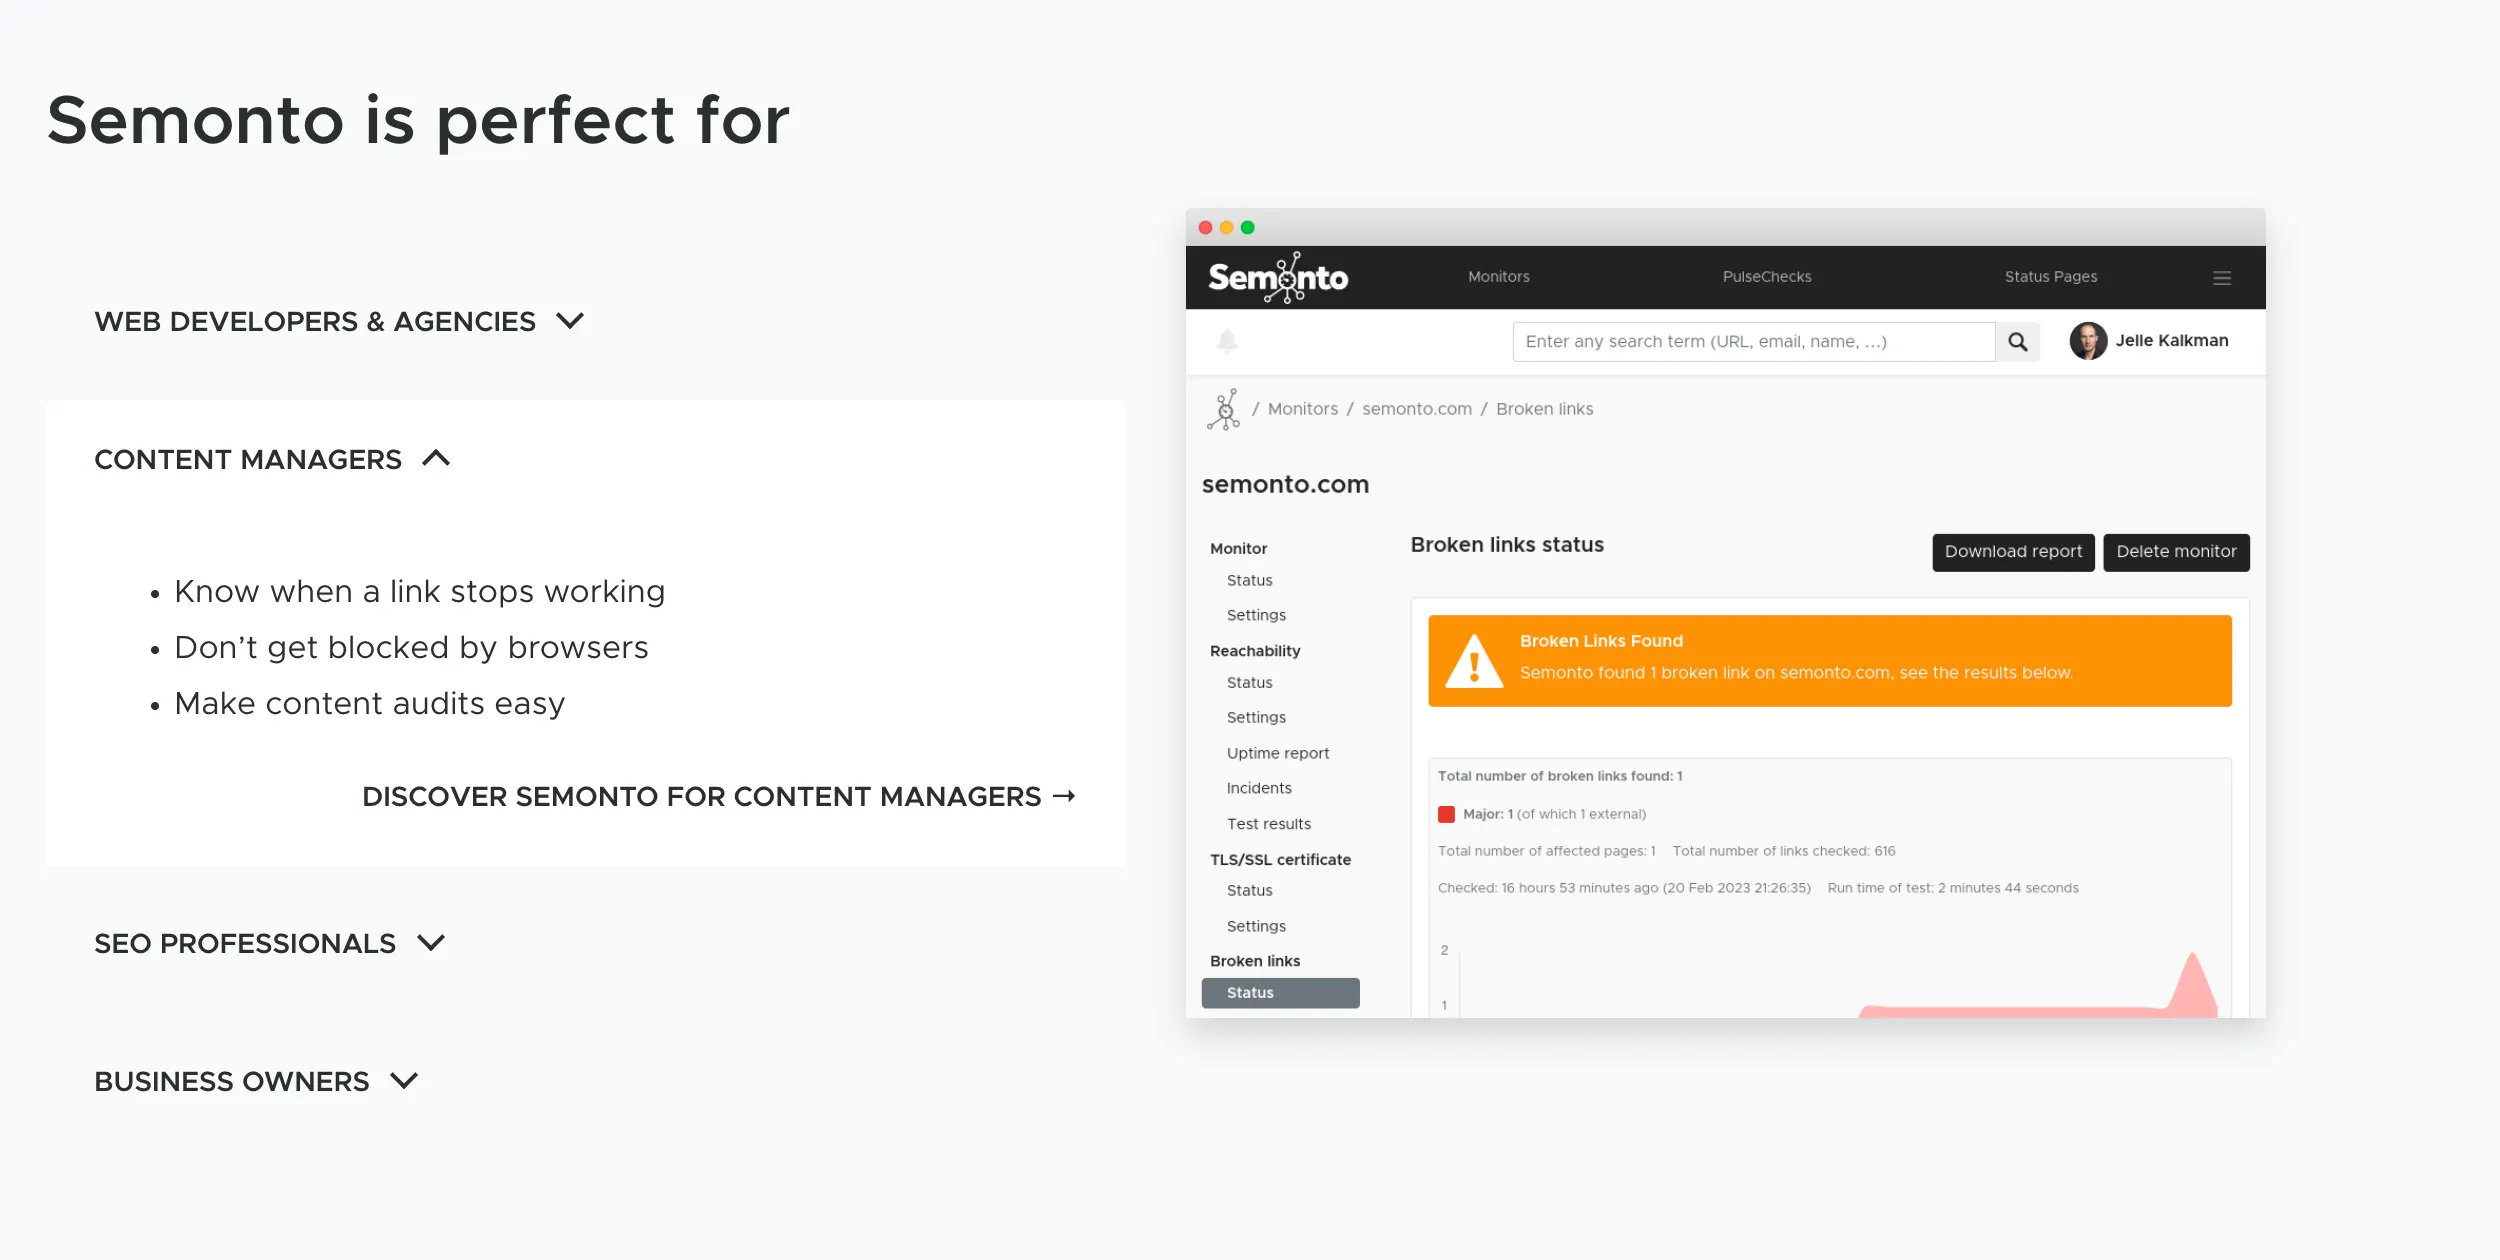2500x1260 pixels.
Task: Click Jelle Kalkman's profile avatar
Action: (2088, 341)
